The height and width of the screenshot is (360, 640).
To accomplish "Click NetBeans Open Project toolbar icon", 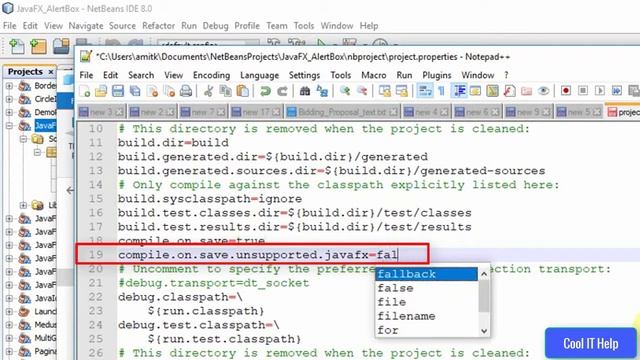I will click(61, 46).
